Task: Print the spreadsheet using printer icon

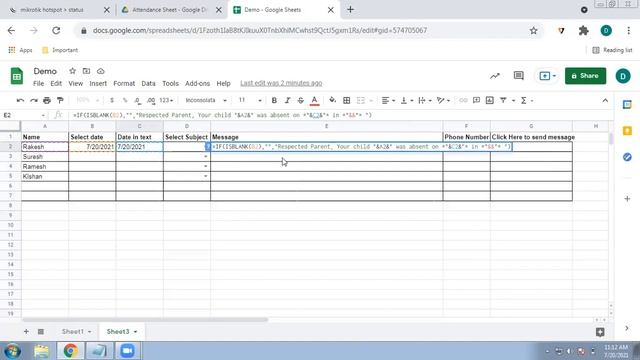Action: point(47,100)
